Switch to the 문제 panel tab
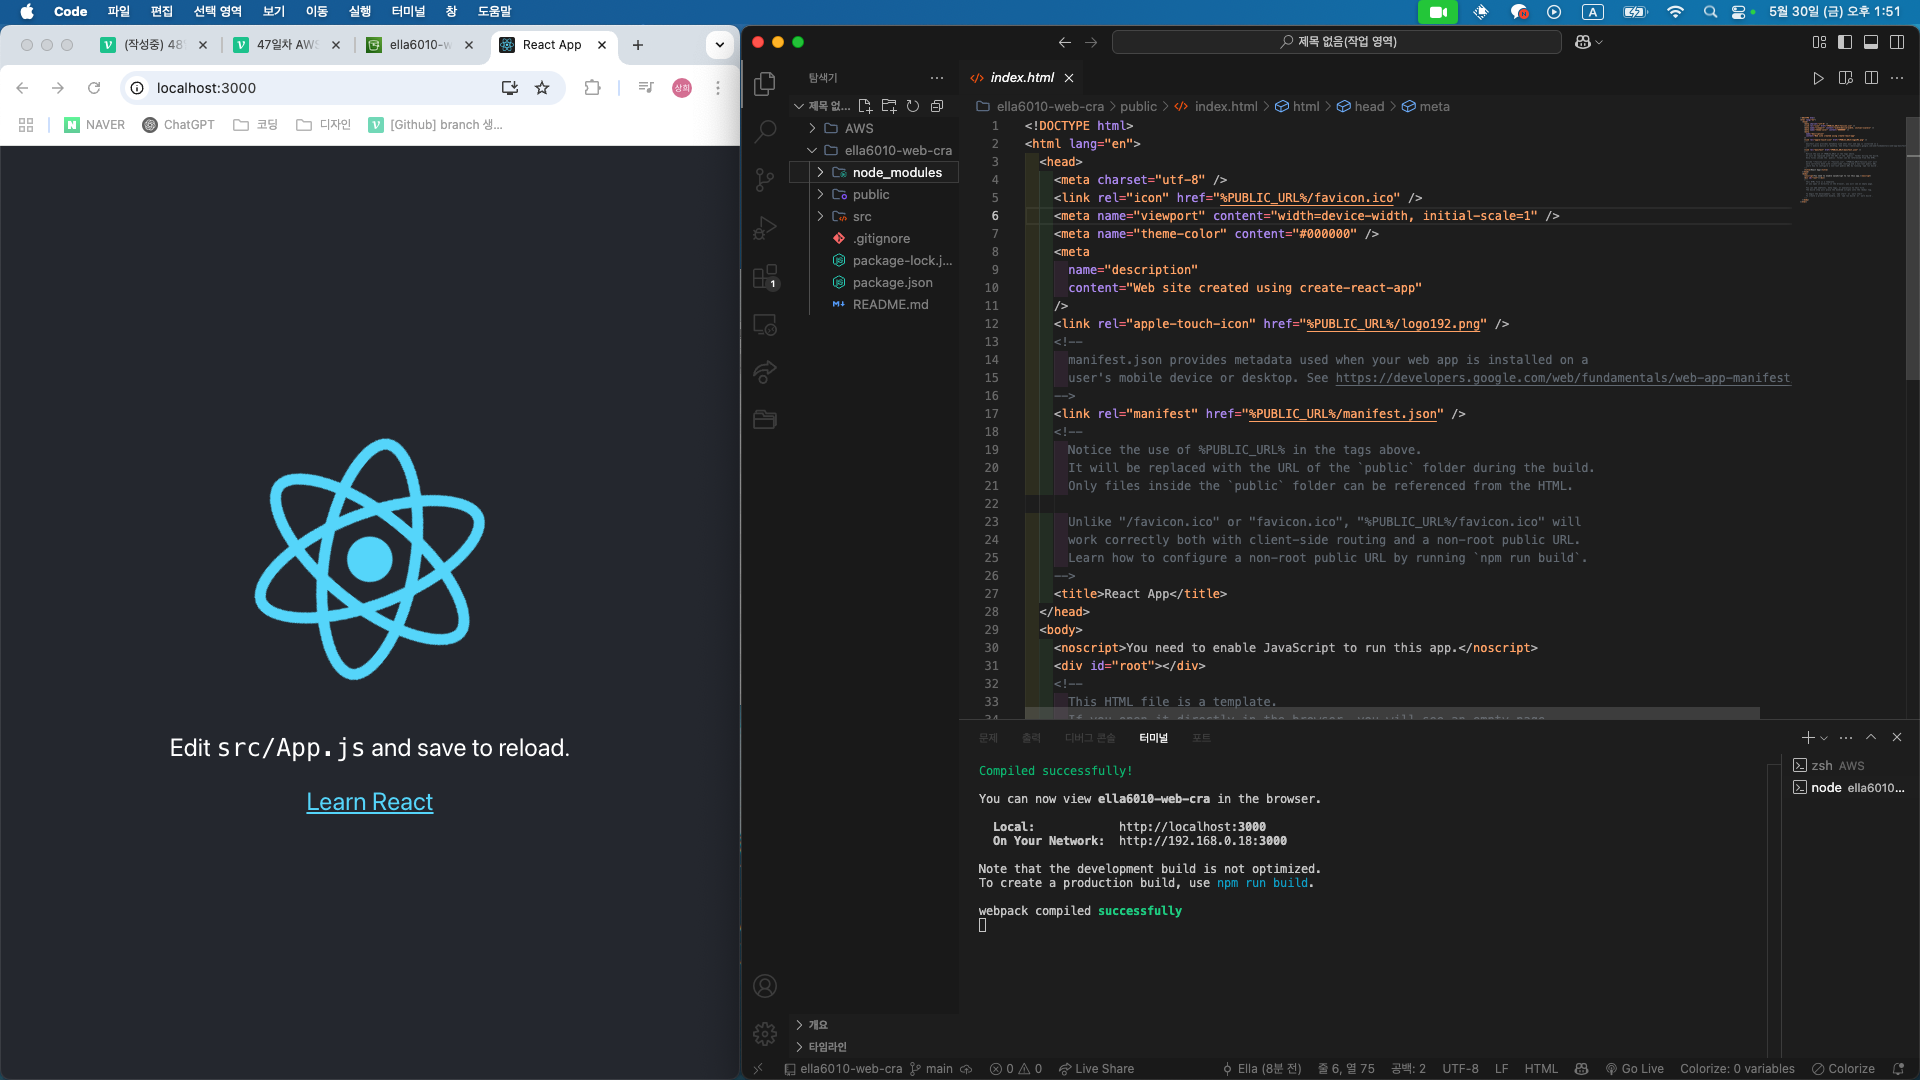 point(988,738)
